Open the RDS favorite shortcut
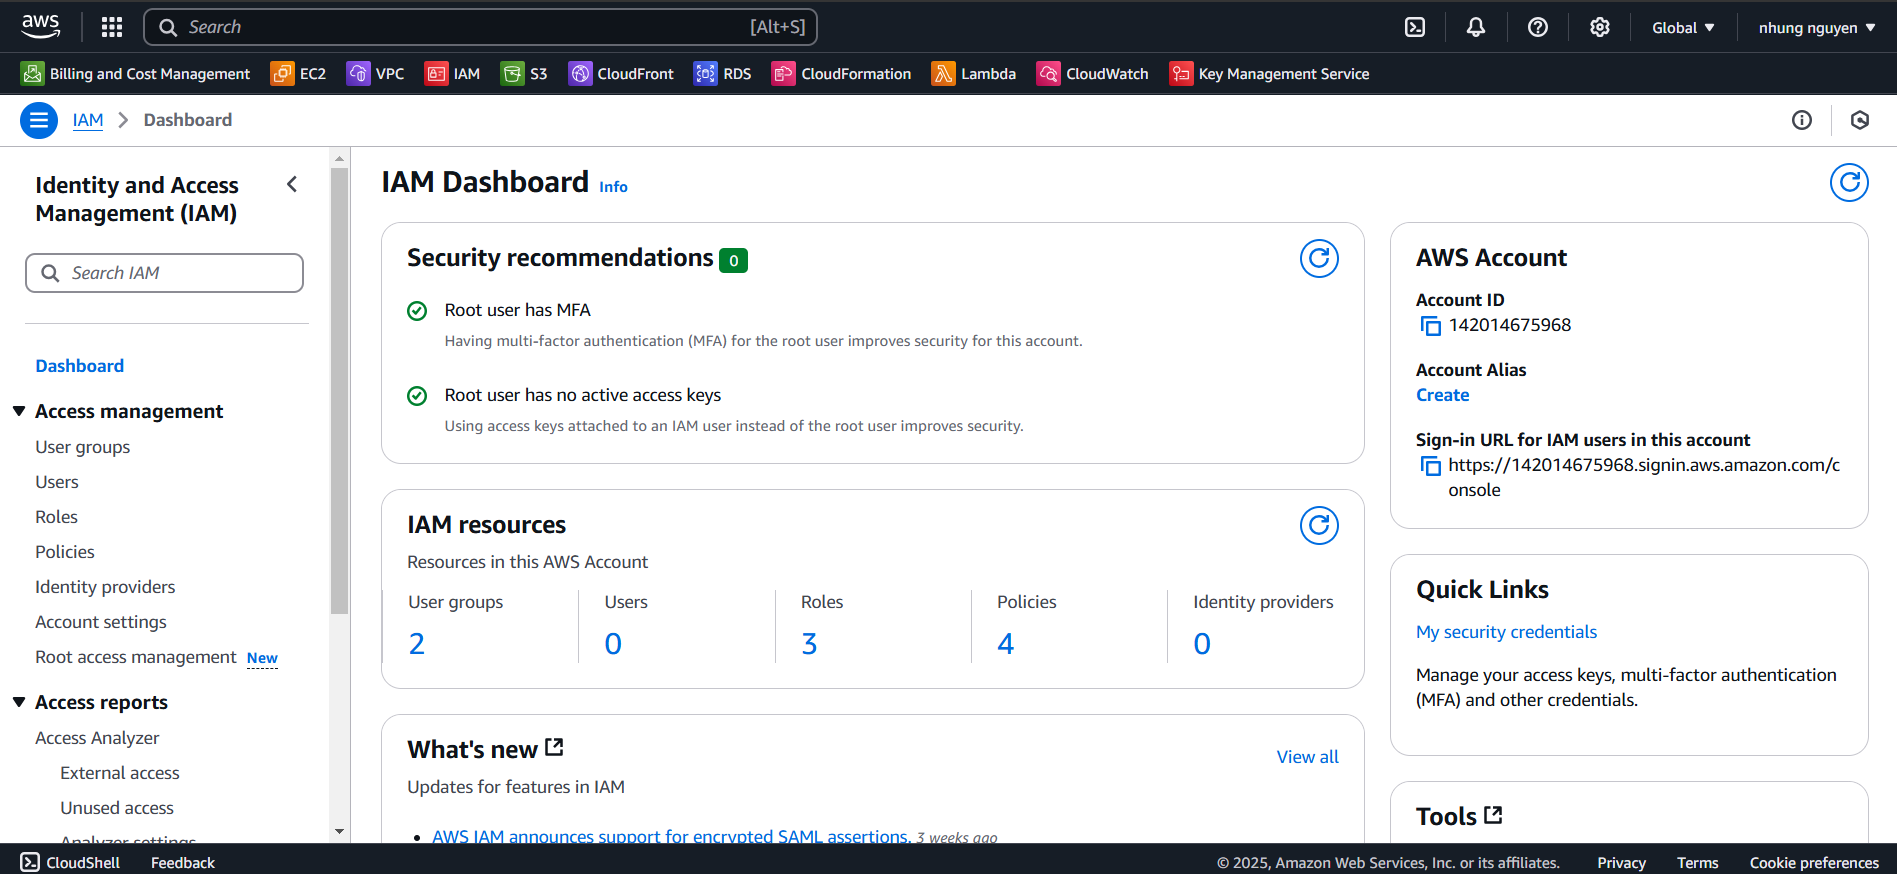 coord(722,74)
